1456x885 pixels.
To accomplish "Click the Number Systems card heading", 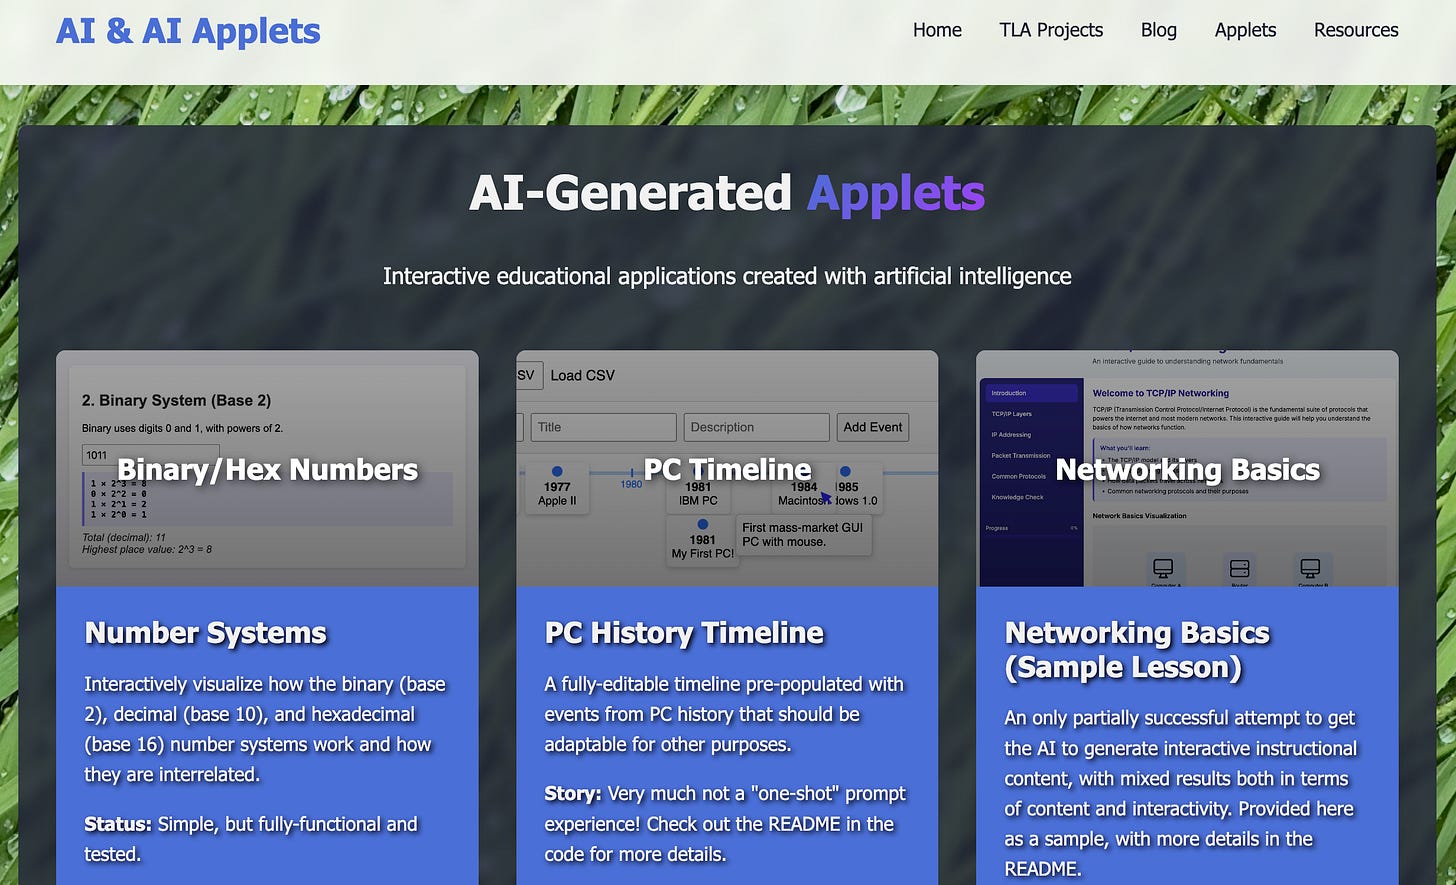I will [205, 633].
